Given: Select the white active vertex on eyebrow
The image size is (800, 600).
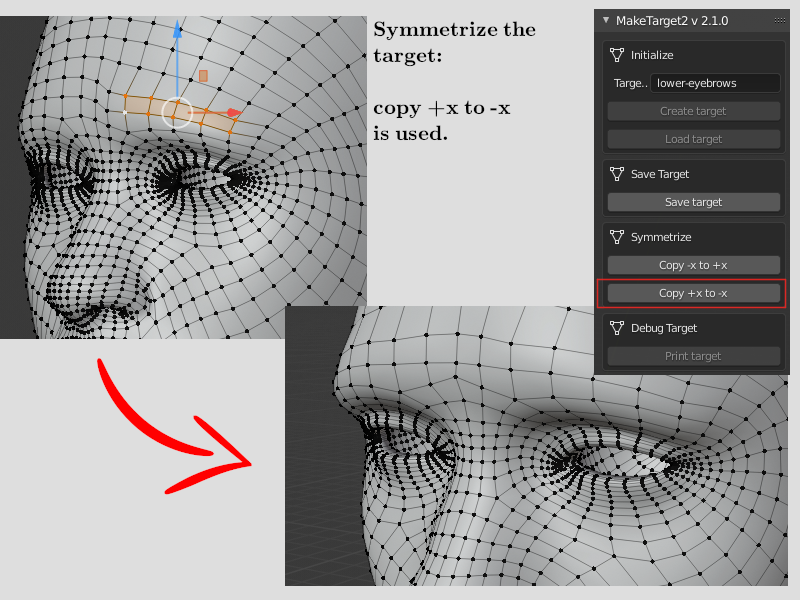Looking at the screenshot, I should [x=125, y=112].
